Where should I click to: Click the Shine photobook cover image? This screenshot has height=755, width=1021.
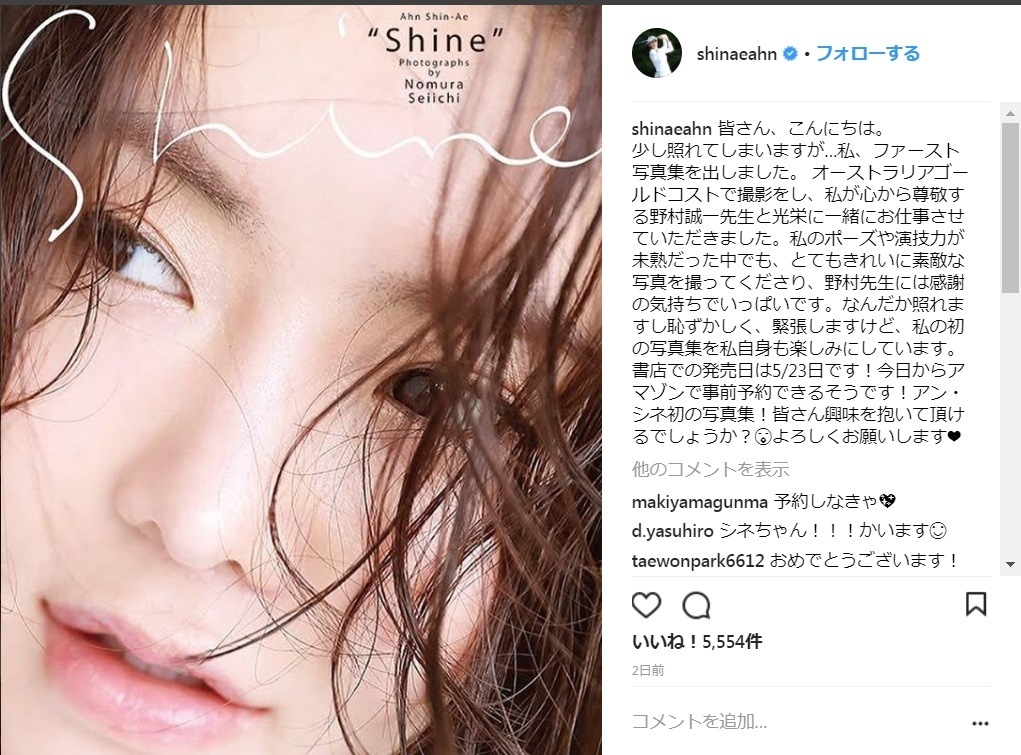[301, 380]
